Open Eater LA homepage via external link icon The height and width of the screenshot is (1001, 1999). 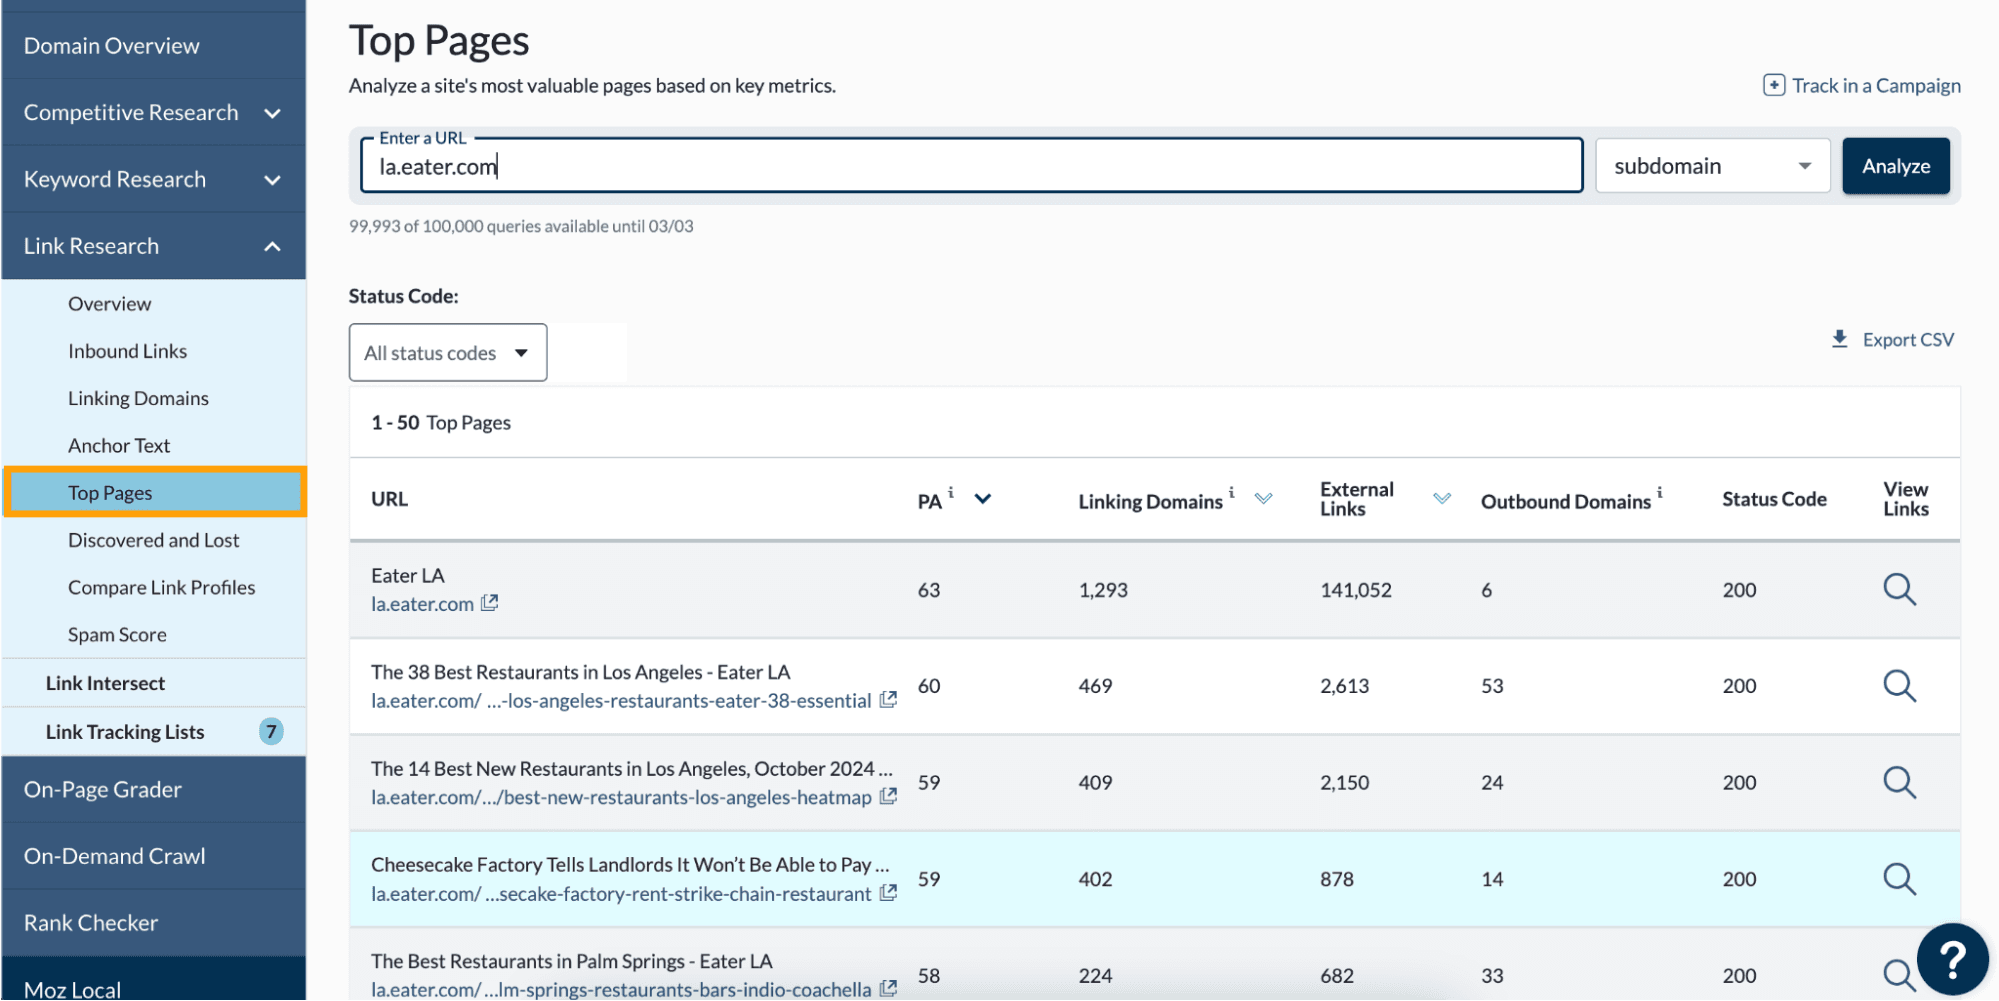pos(489,602)
